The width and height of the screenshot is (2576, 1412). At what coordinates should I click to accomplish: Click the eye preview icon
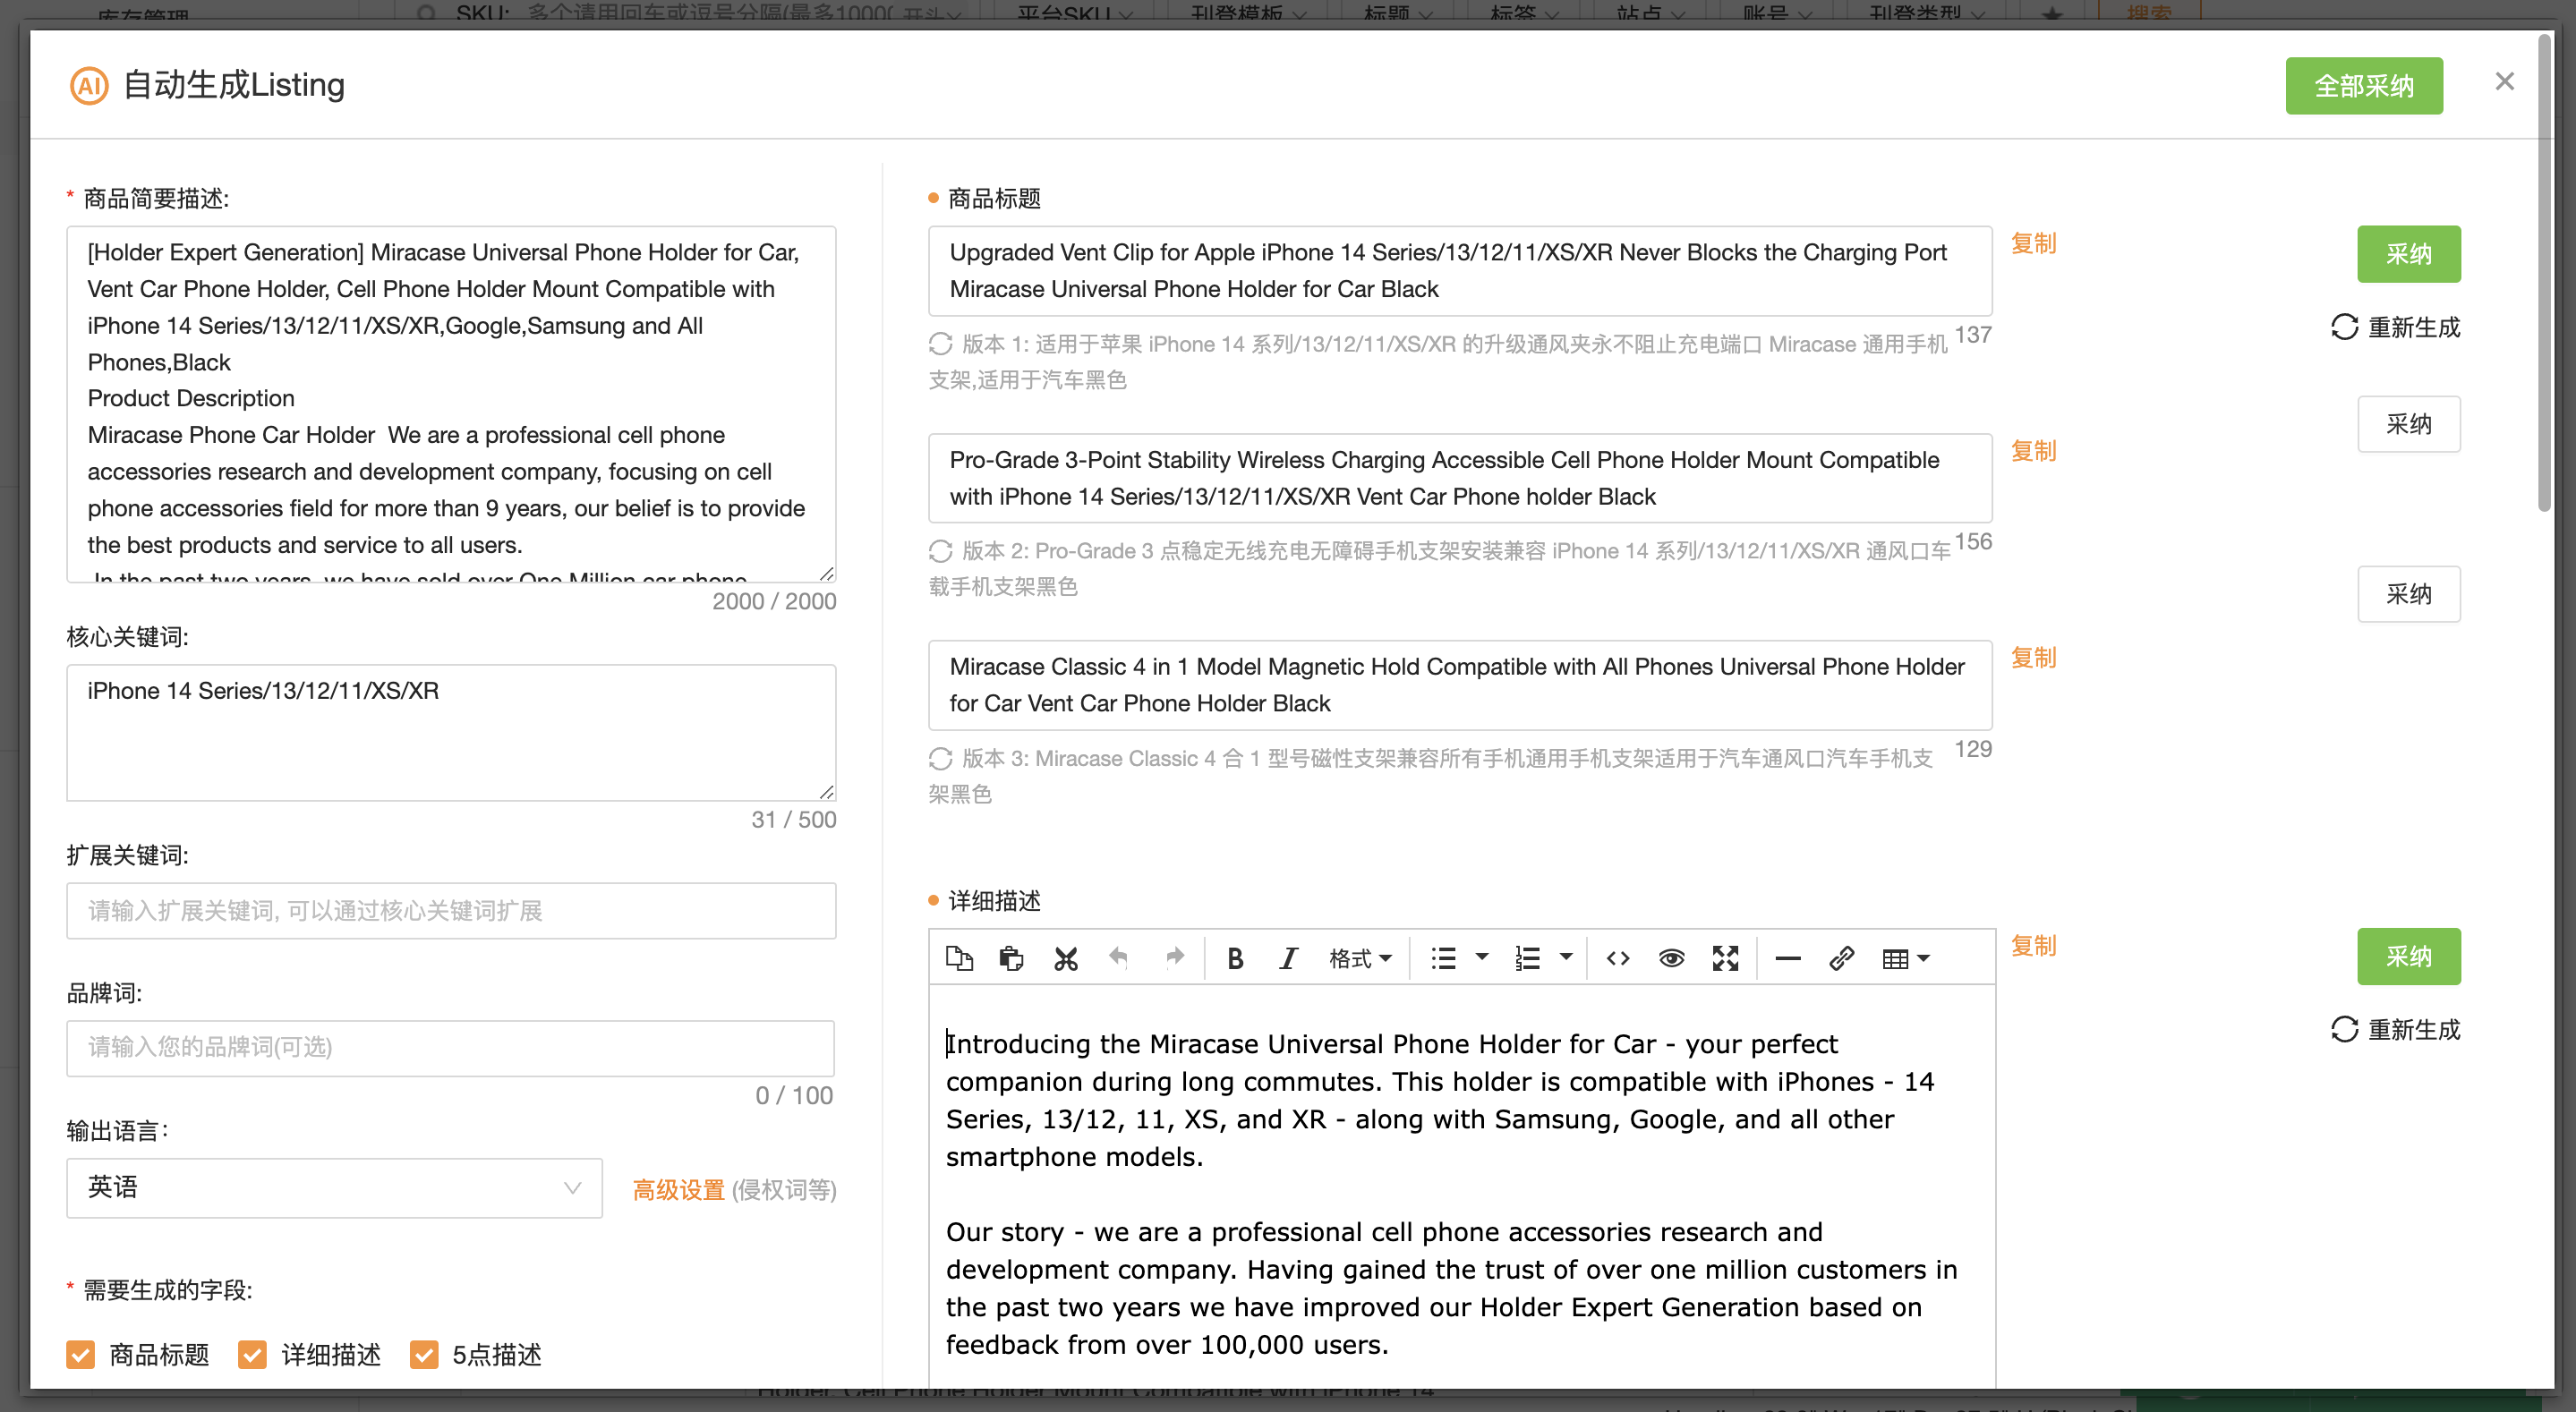coord(1671,958)
